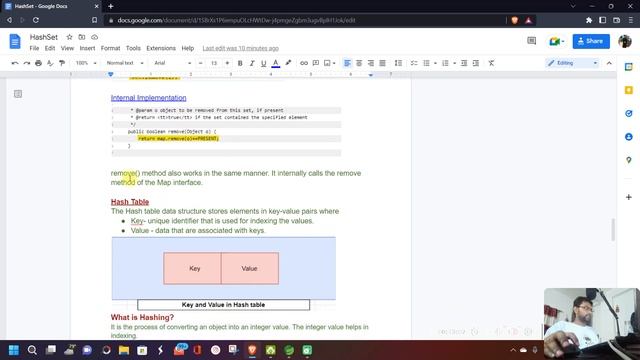Image resolution: width=640 pixels, height=360 pixels.
Task: View cloud save status
Action: tap(94, 37)
